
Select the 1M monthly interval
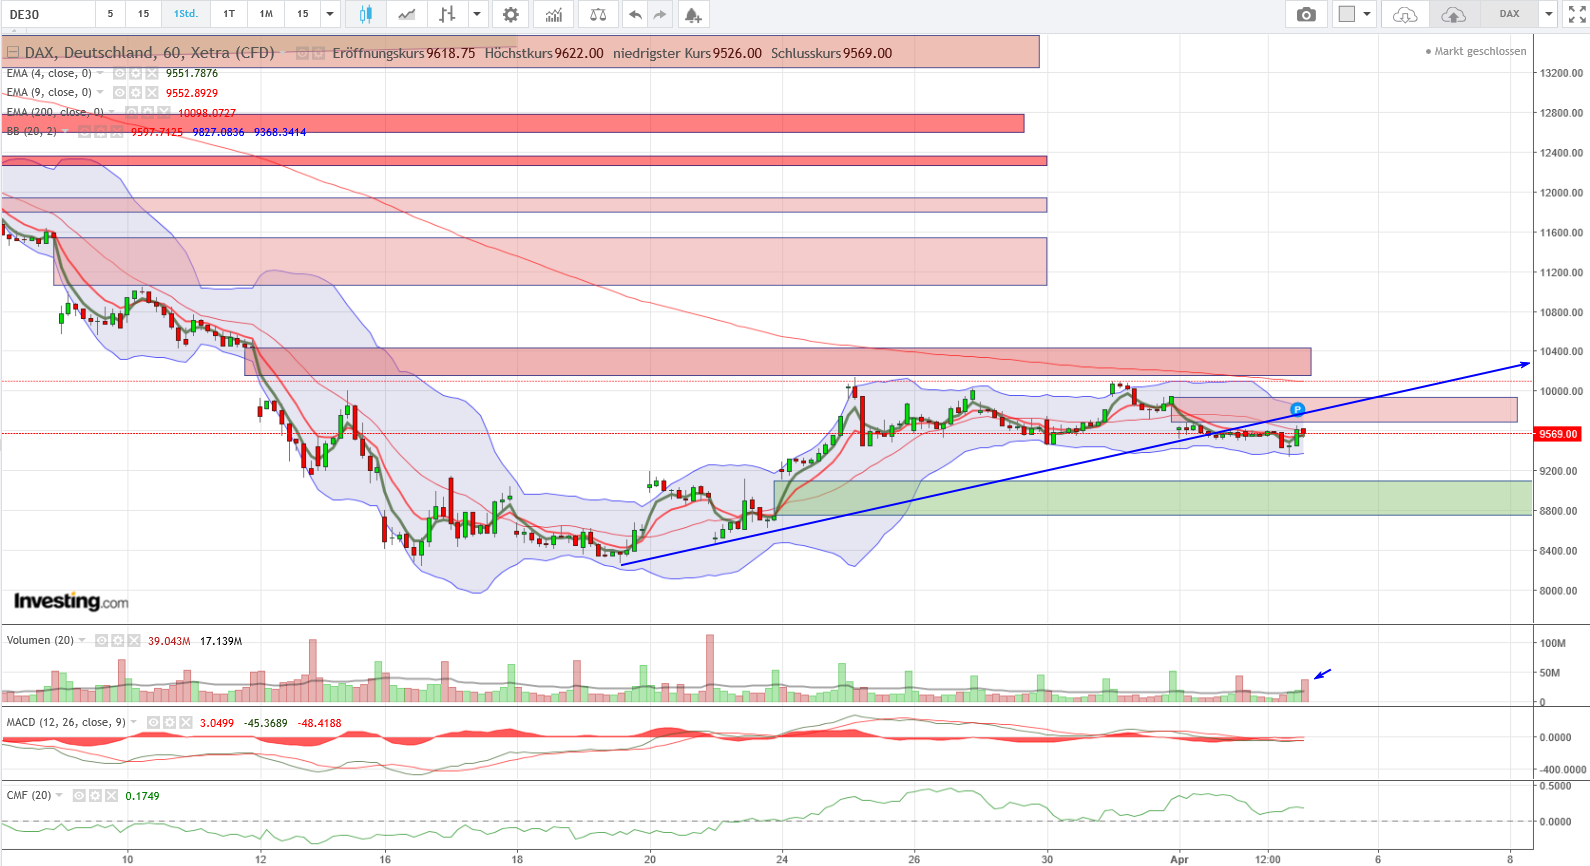coord(266,14)
